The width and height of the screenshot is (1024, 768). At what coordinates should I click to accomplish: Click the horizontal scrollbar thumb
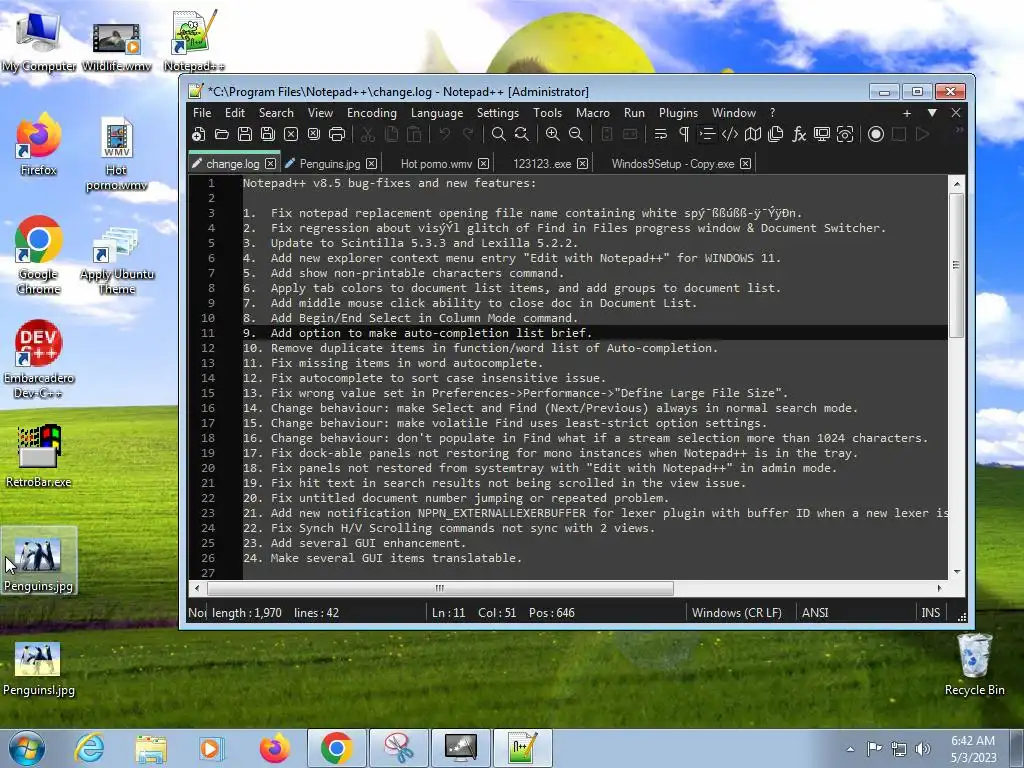point(440,588)
